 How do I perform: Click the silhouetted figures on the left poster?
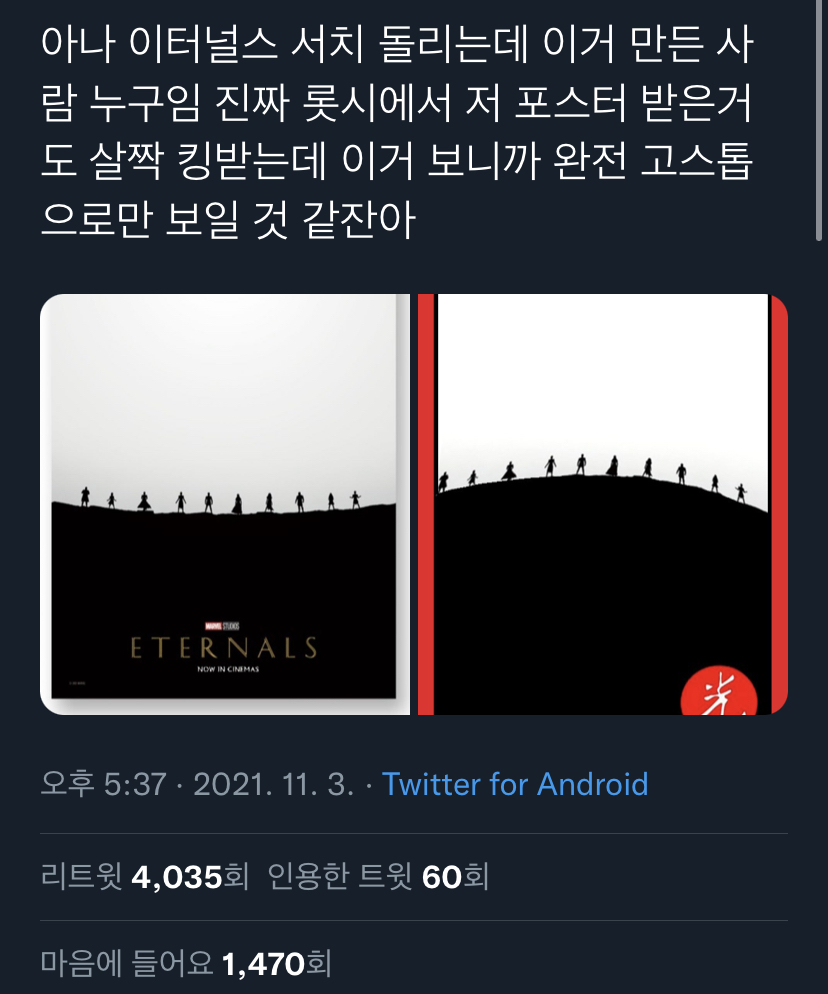[x=220, y=500]
